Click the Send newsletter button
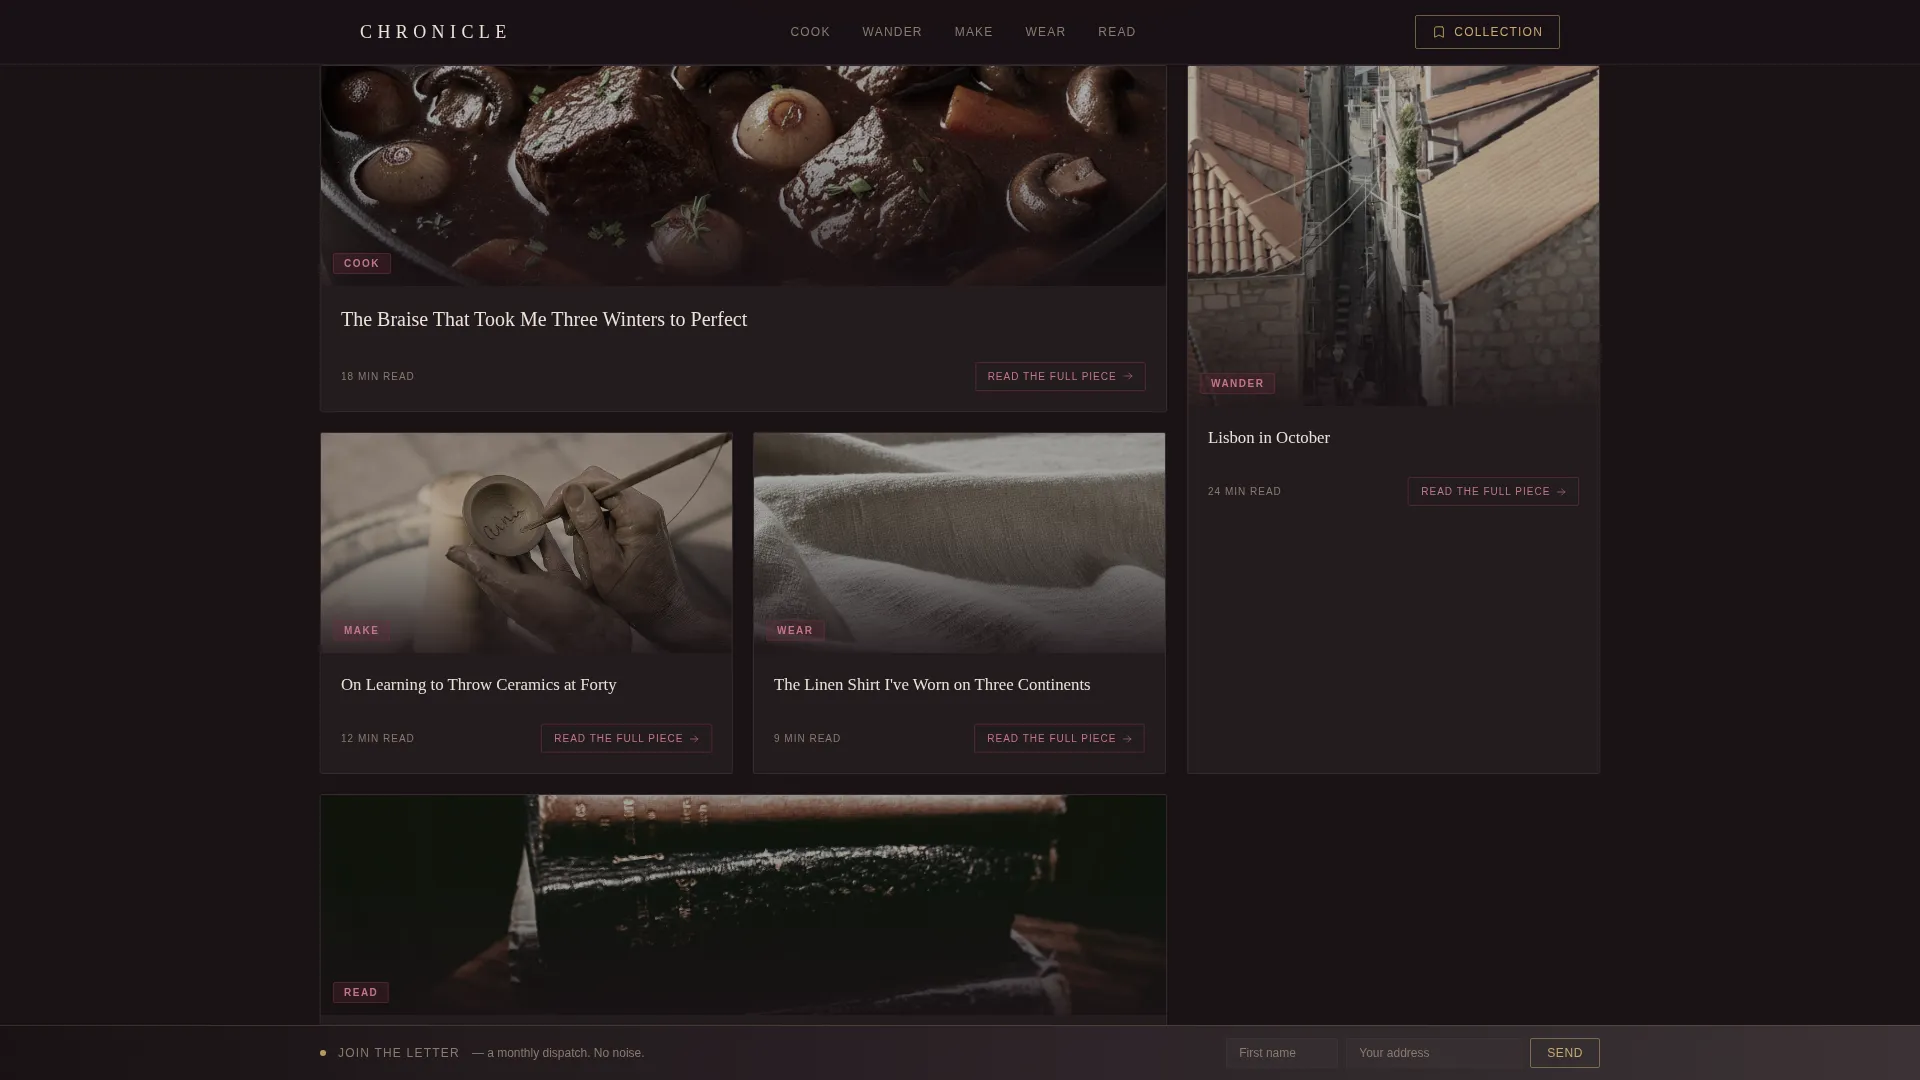 point(1565,1053)
